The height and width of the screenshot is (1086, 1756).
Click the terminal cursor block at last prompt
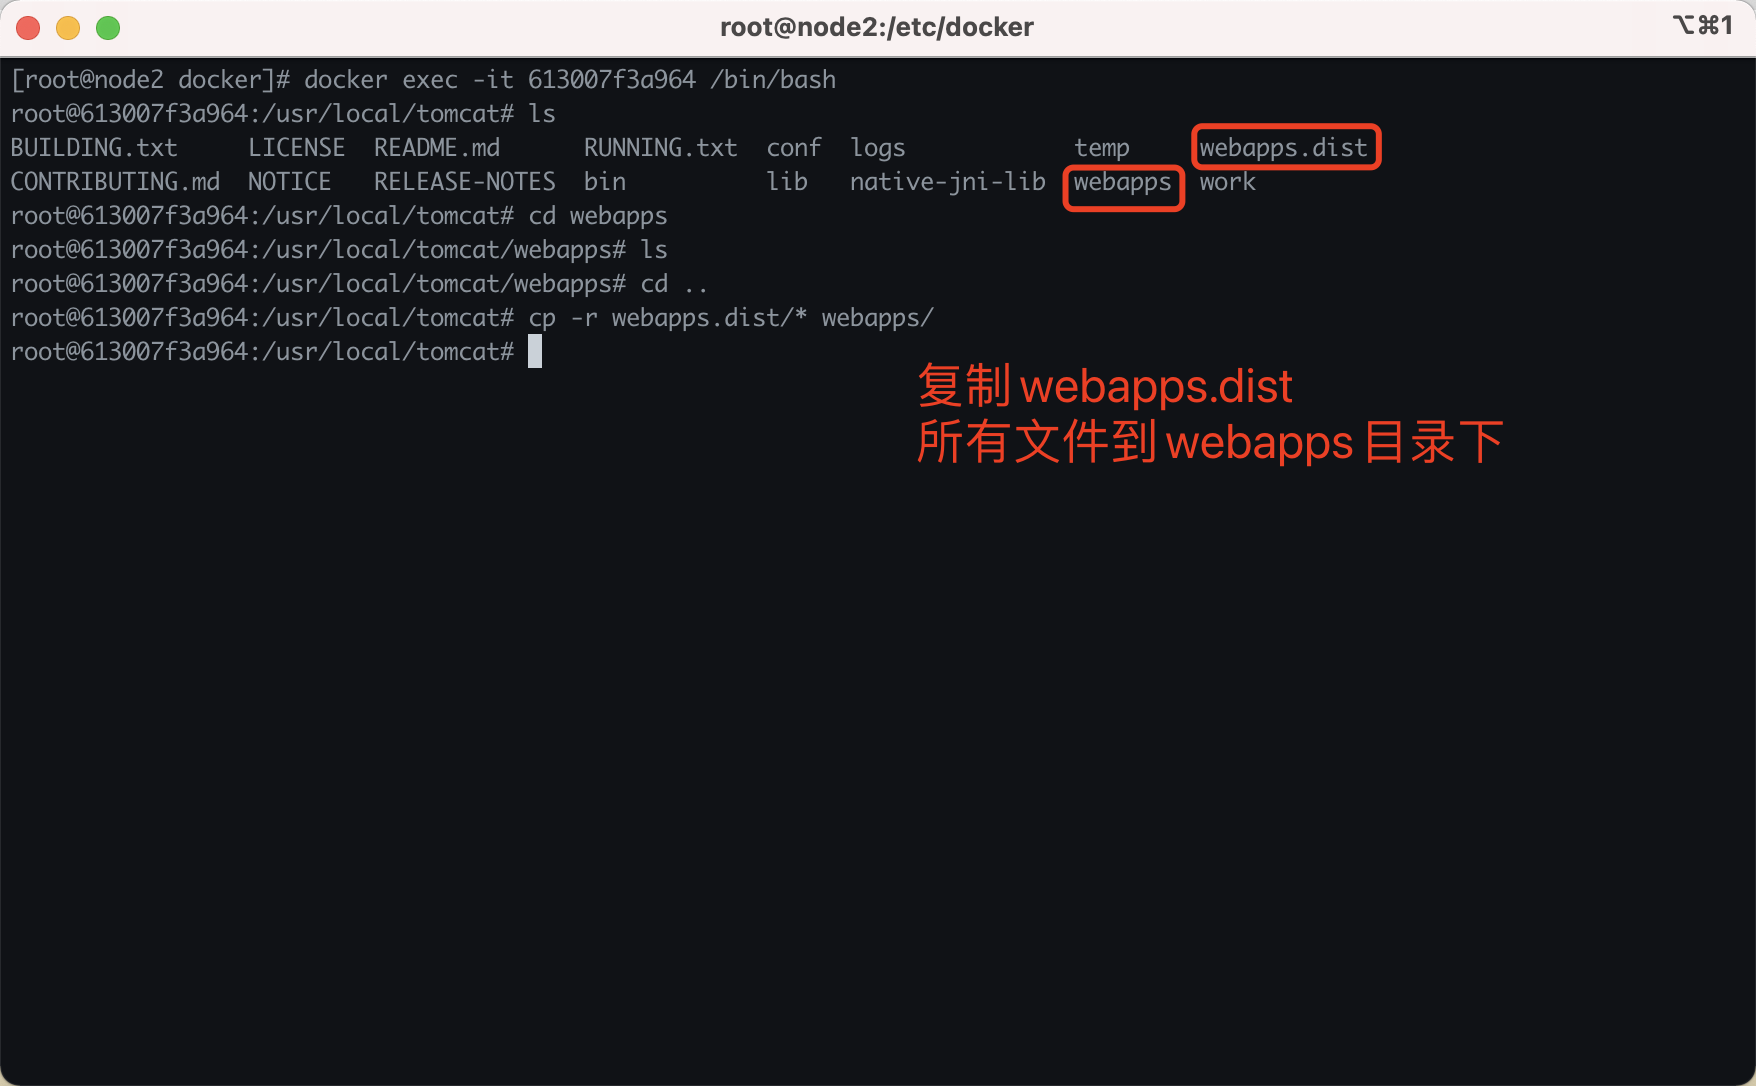(x=535, y=352)
